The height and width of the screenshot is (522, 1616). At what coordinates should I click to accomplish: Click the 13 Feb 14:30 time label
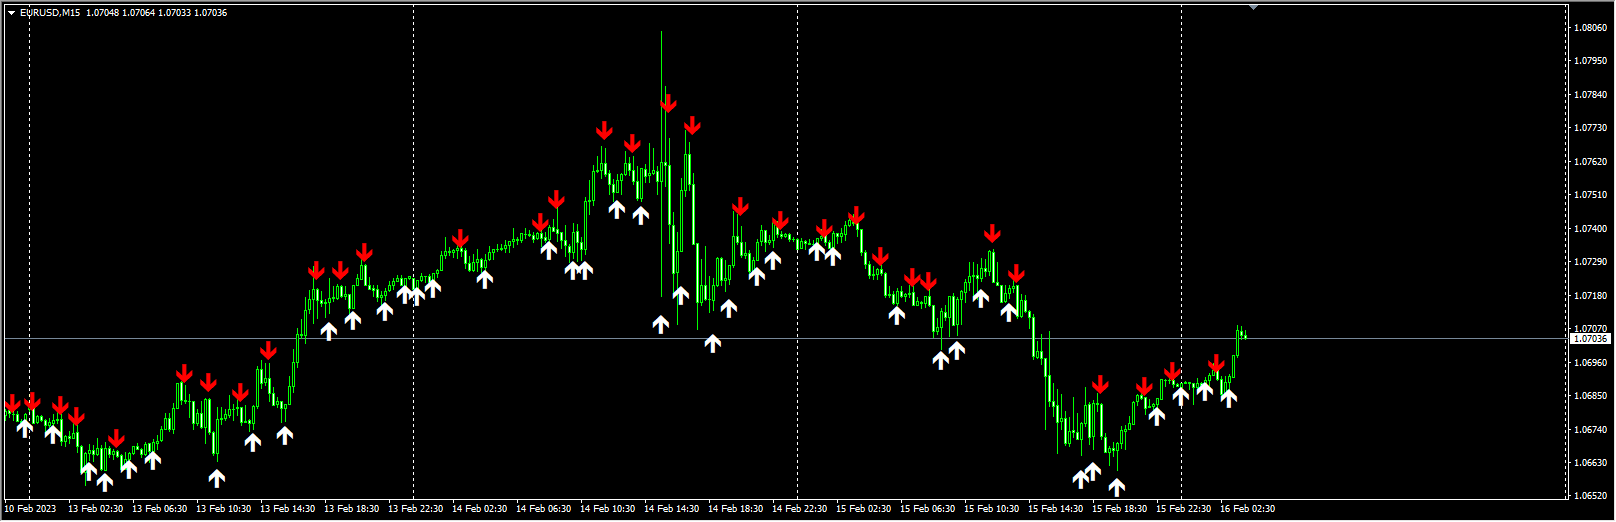point(288,509)
